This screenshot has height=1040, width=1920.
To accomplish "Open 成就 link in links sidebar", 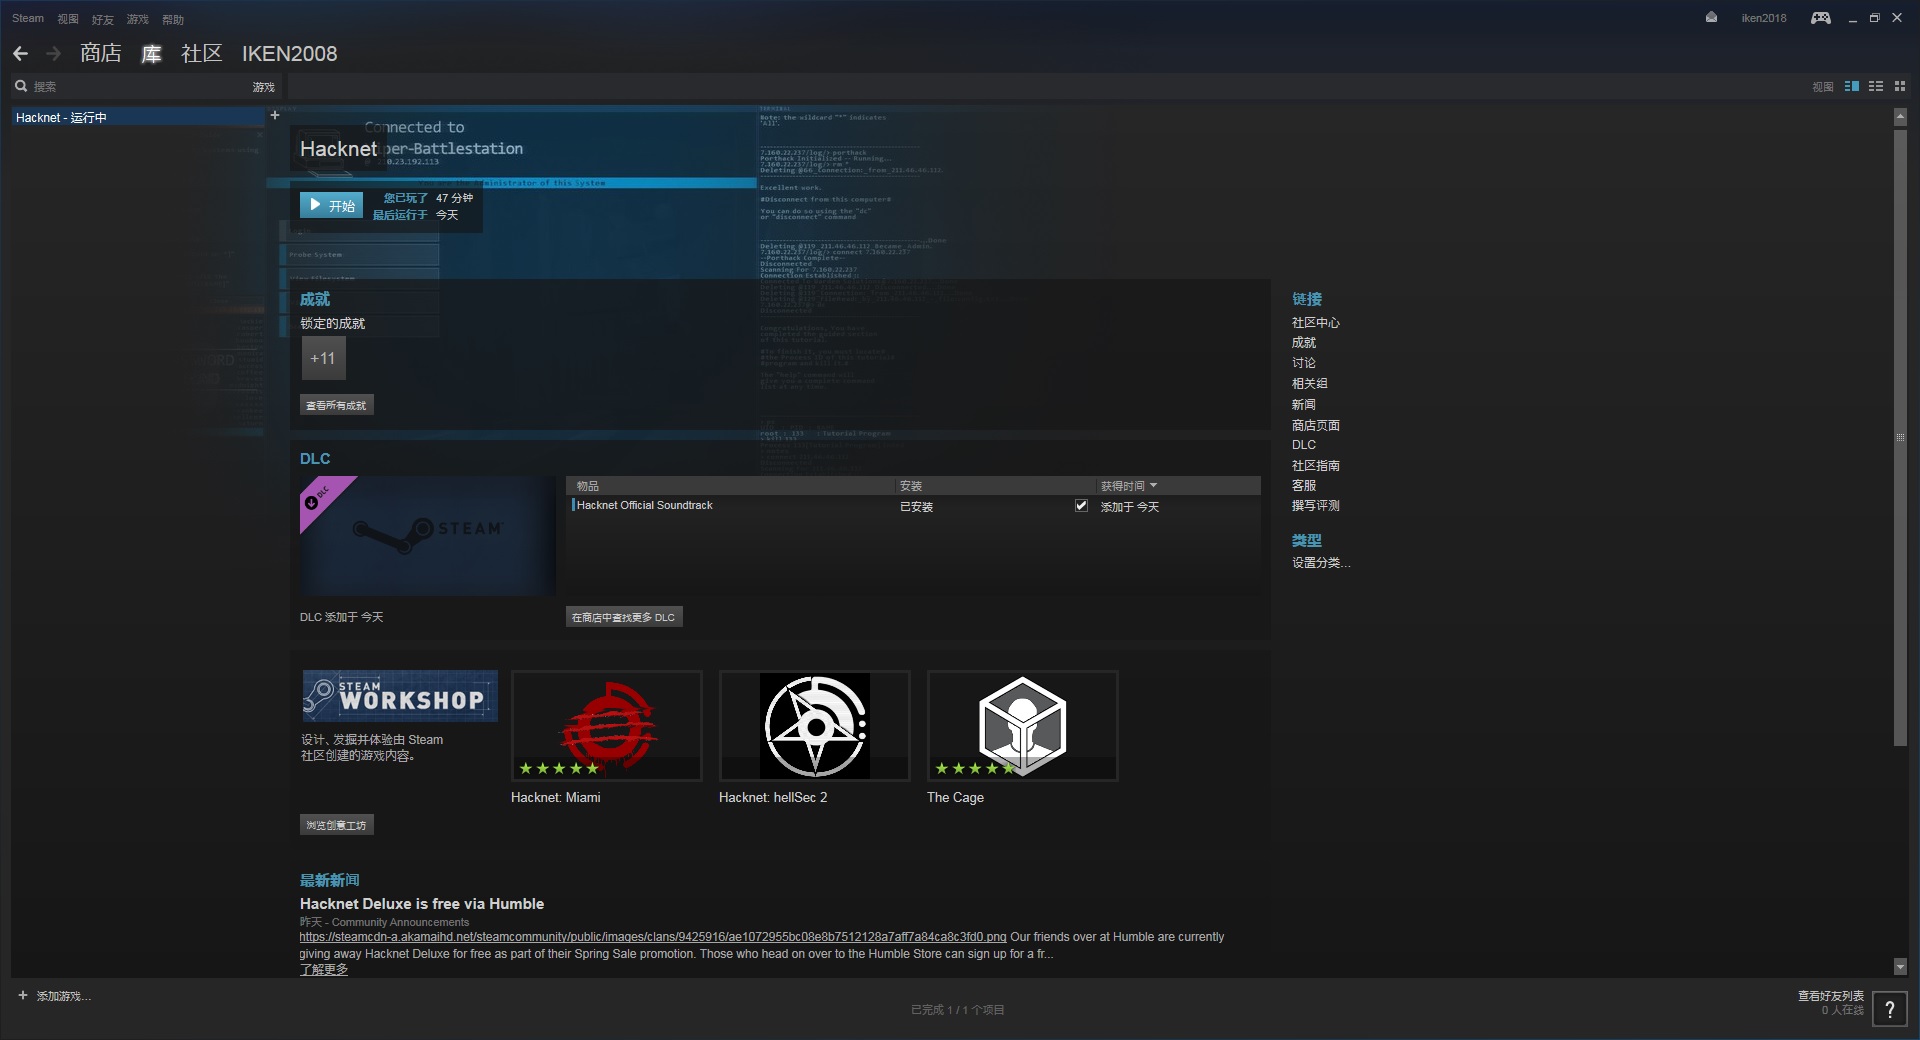I will point(1304,342).
